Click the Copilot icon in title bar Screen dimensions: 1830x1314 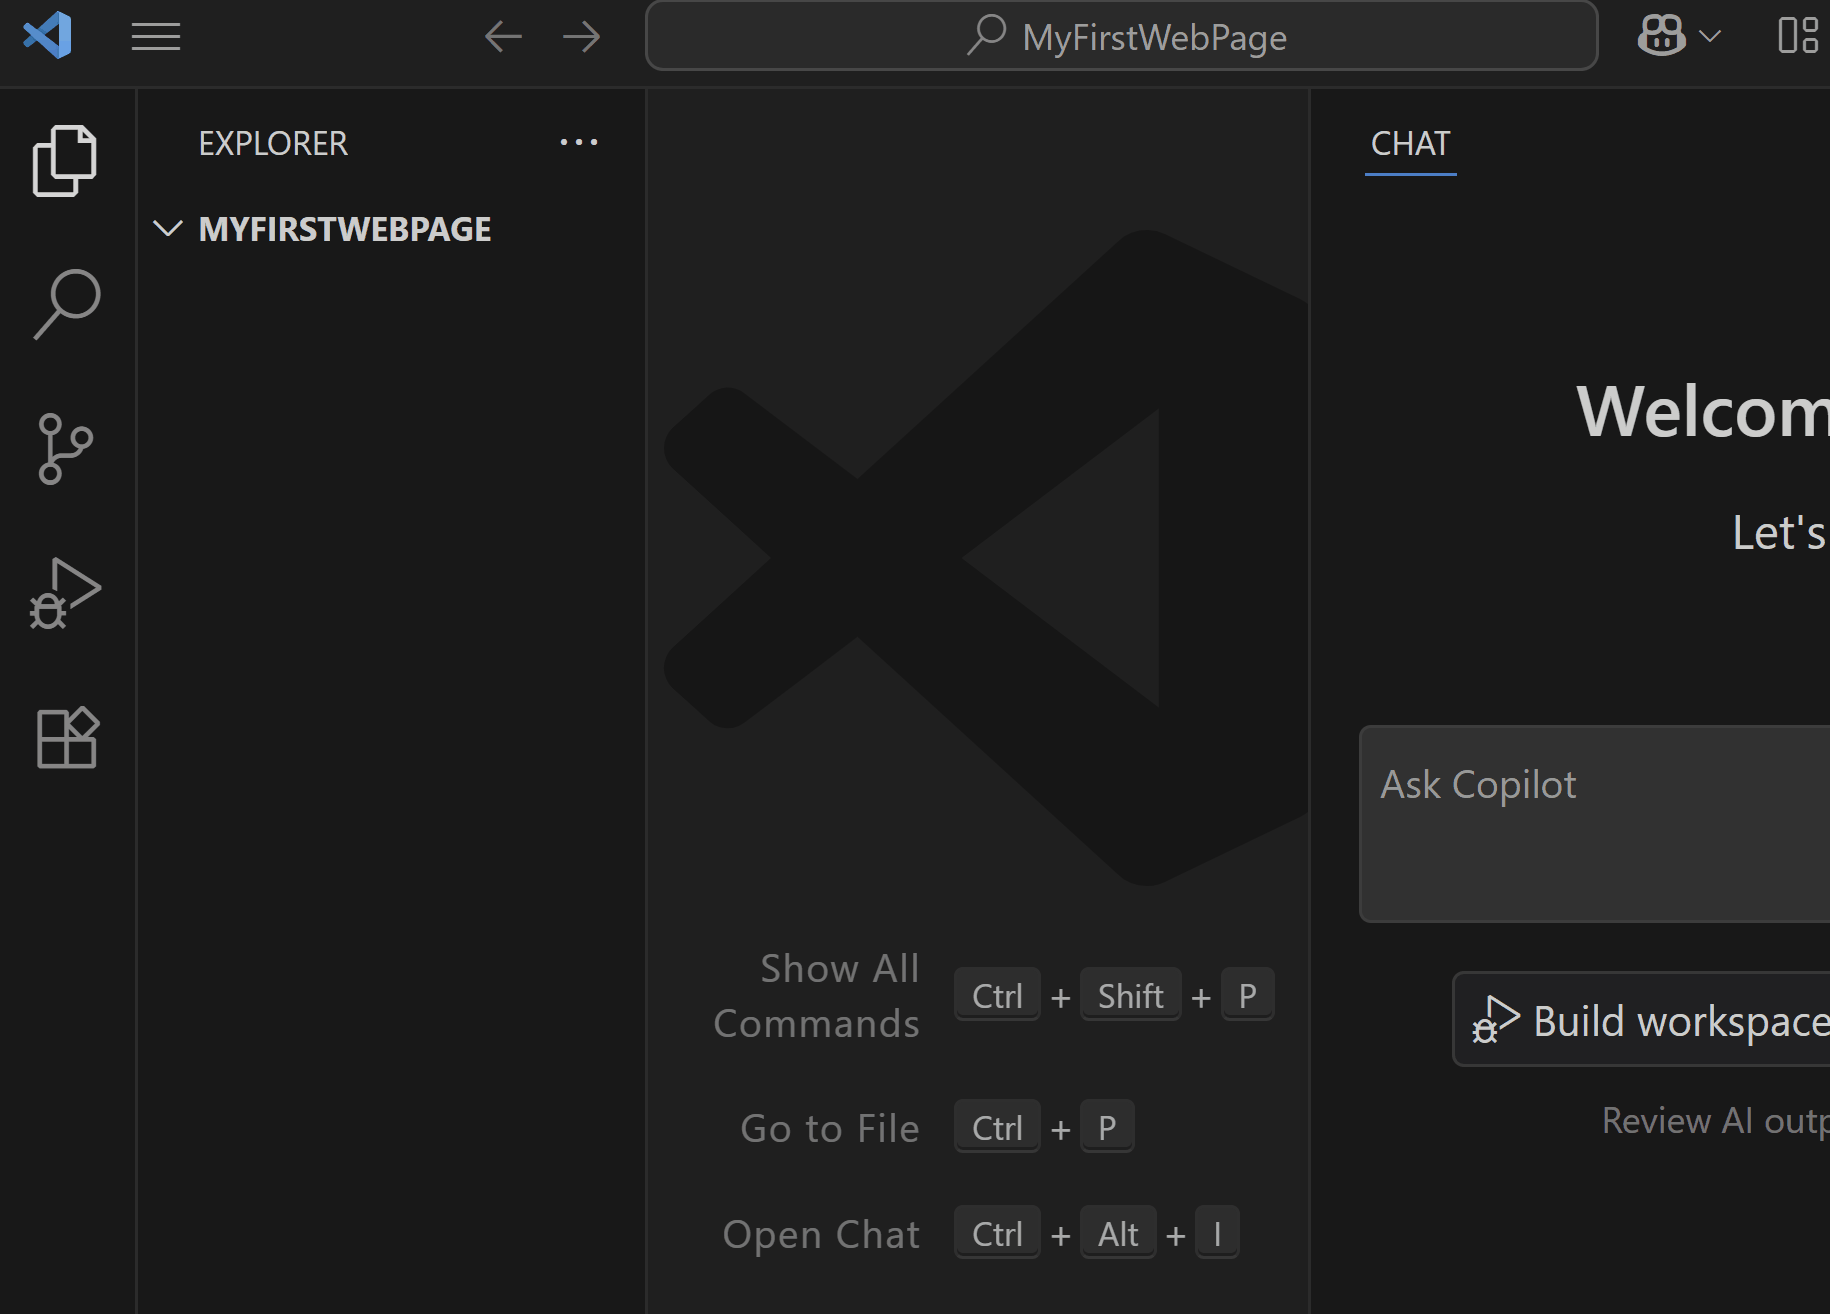click(x=1660, y=36)
